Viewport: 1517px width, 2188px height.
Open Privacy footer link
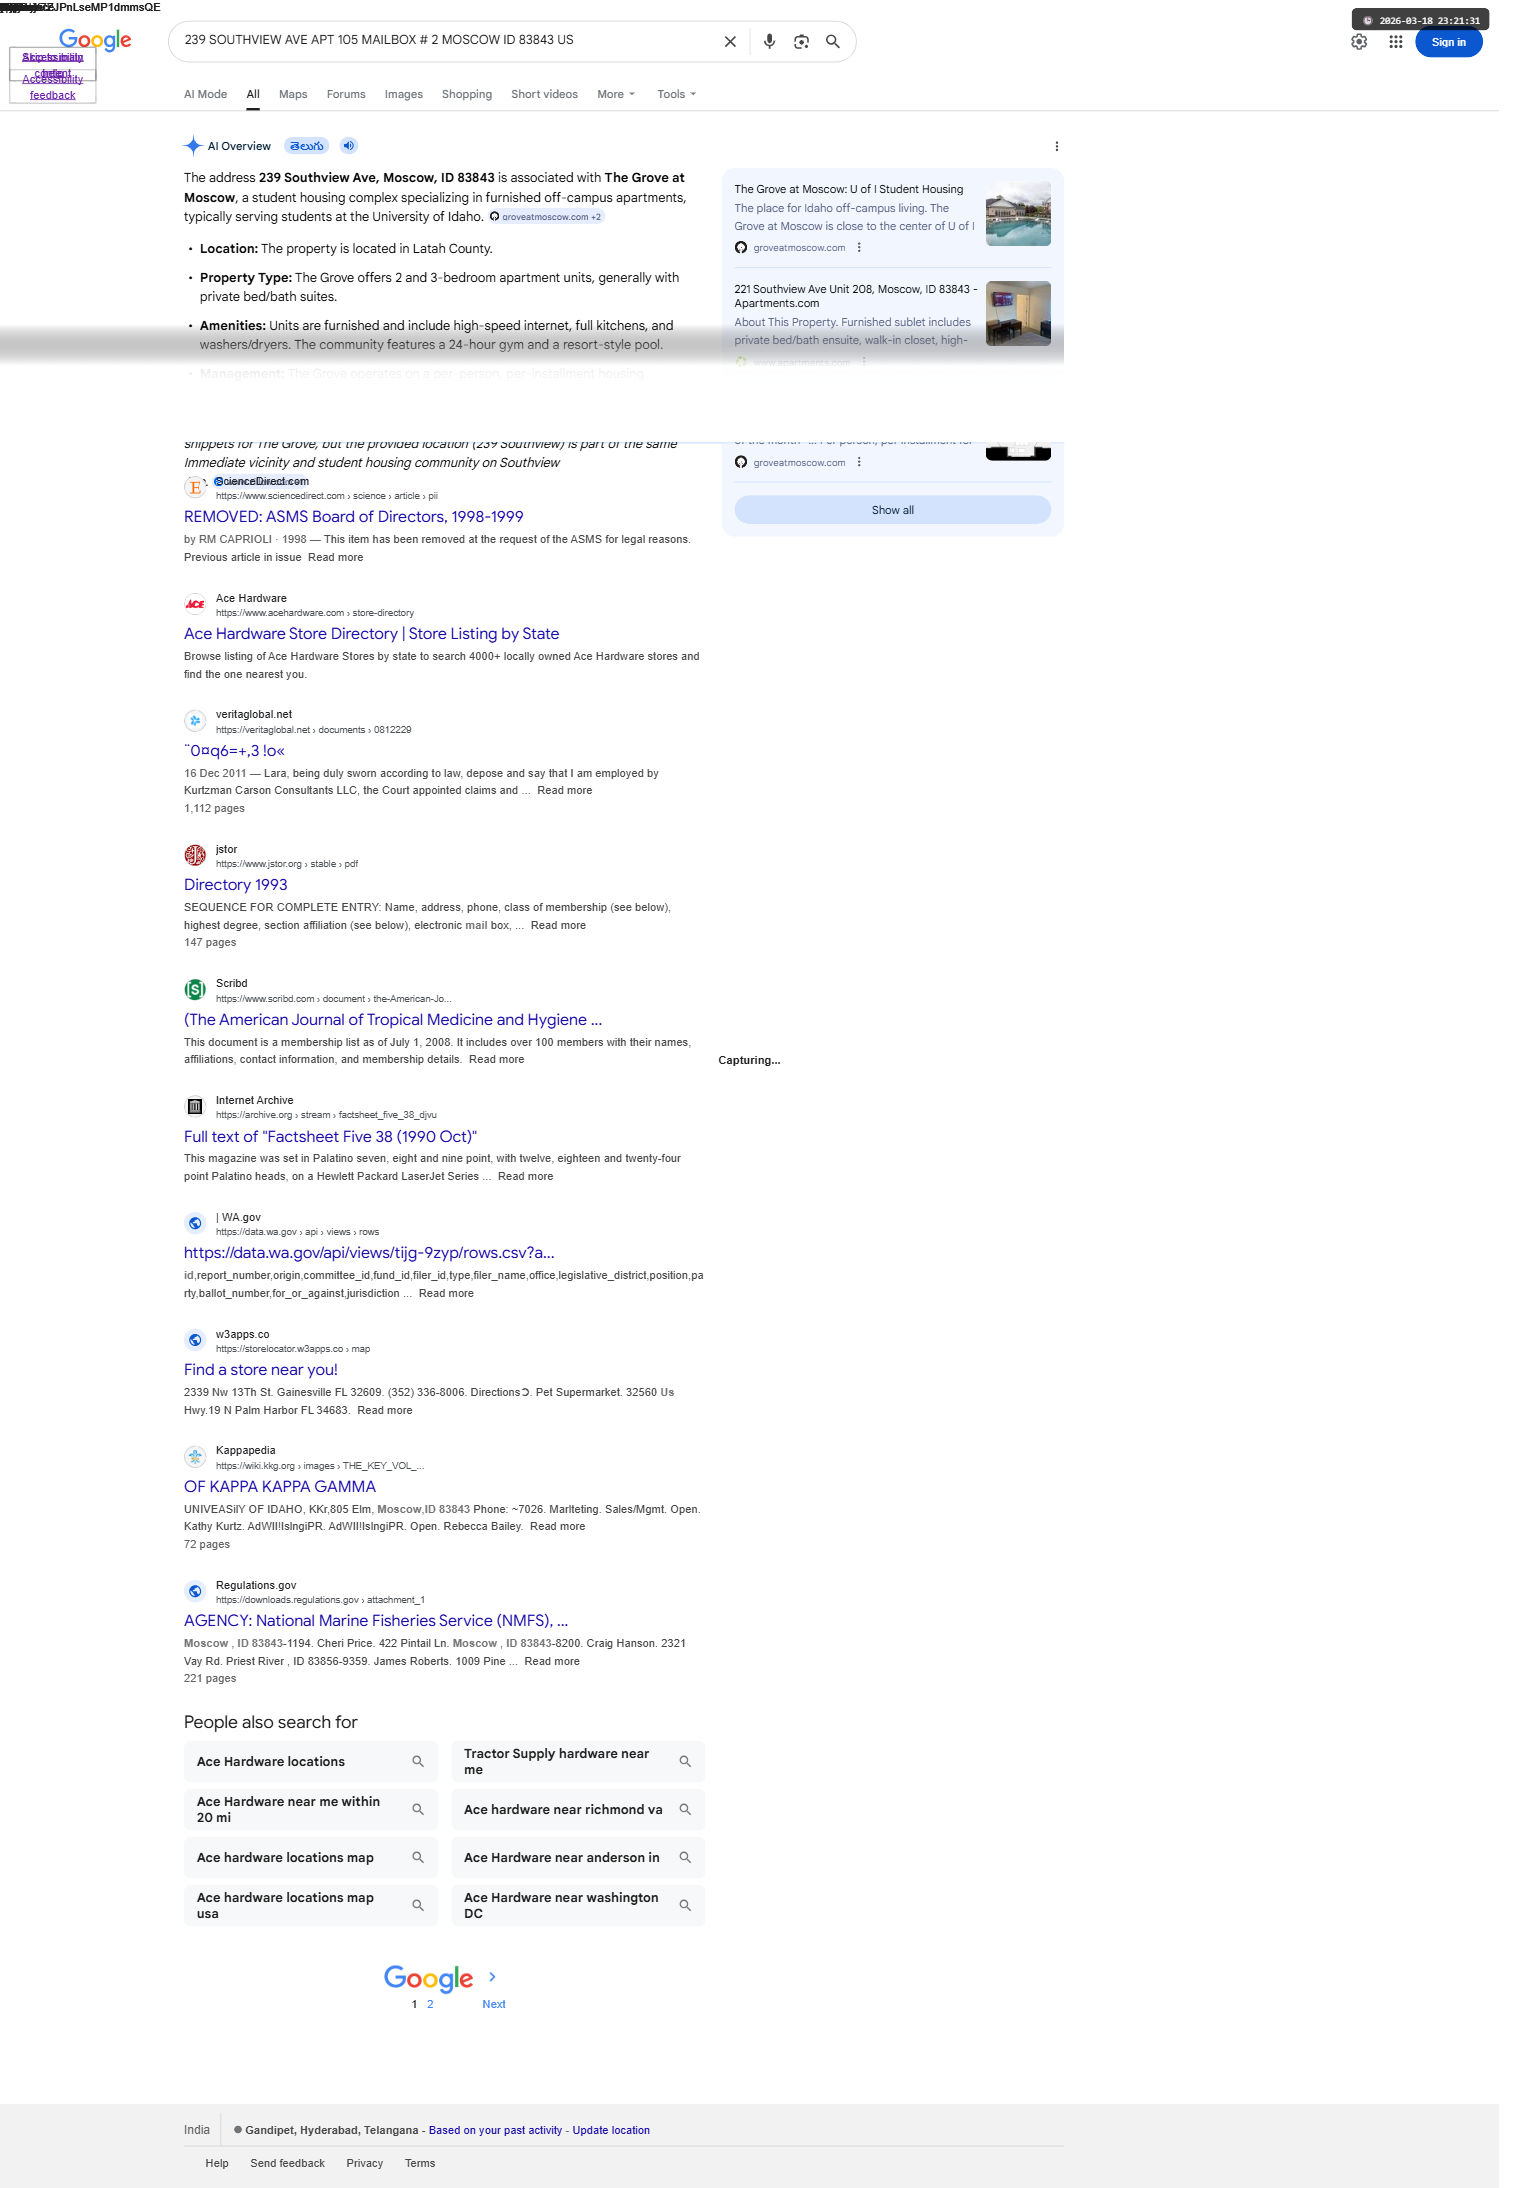click(365, 2163)
